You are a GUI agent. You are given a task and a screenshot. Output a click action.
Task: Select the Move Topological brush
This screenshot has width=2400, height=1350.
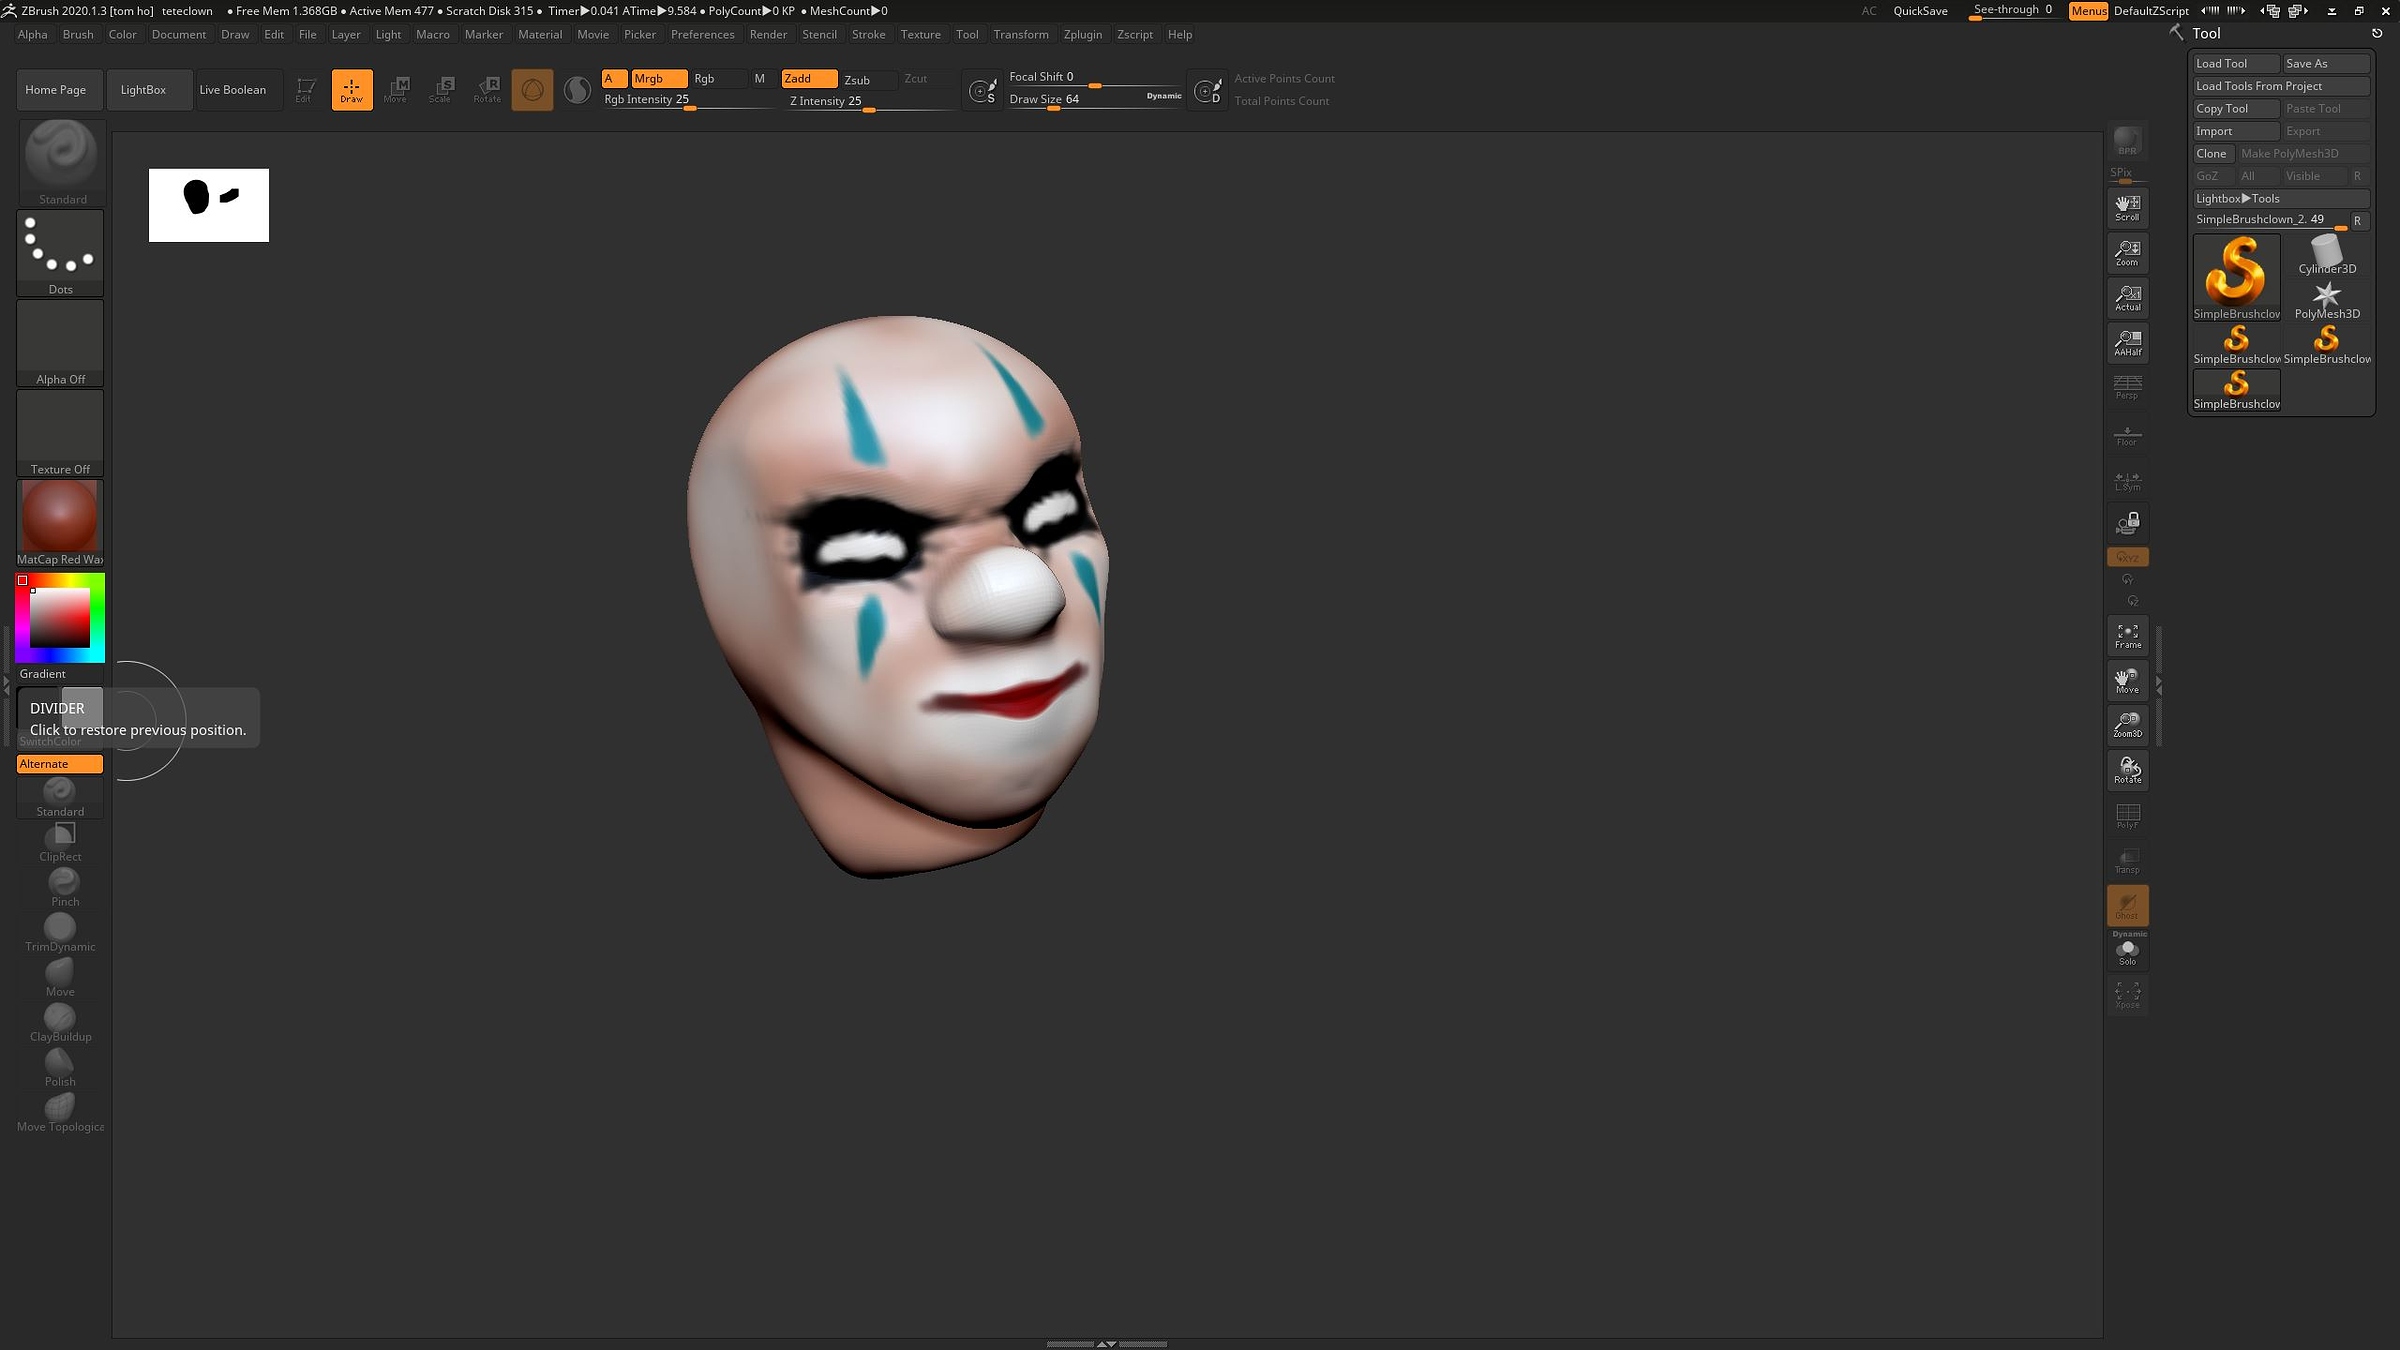point(59,1107)
